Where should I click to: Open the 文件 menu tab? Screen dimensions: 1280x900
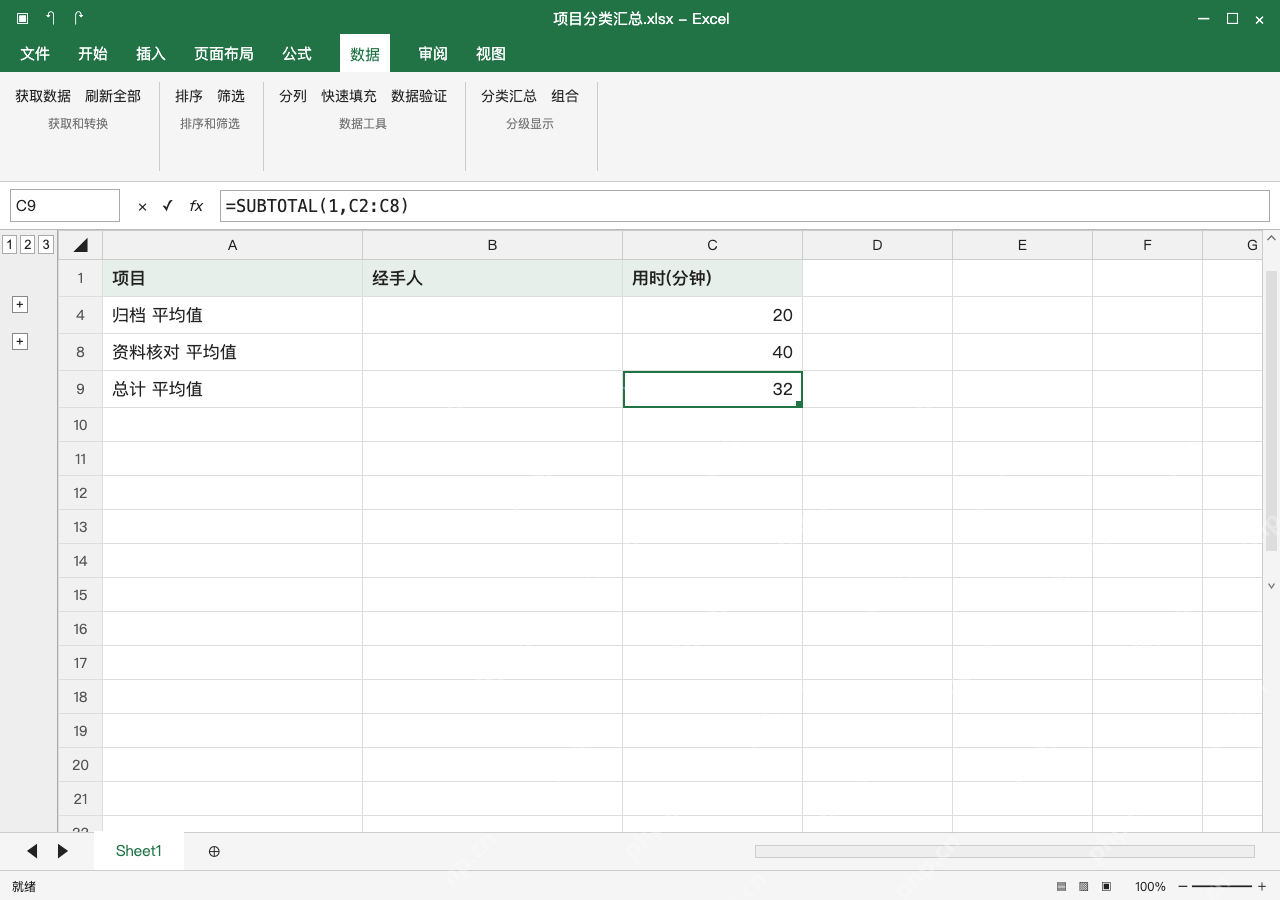(35, 54)
